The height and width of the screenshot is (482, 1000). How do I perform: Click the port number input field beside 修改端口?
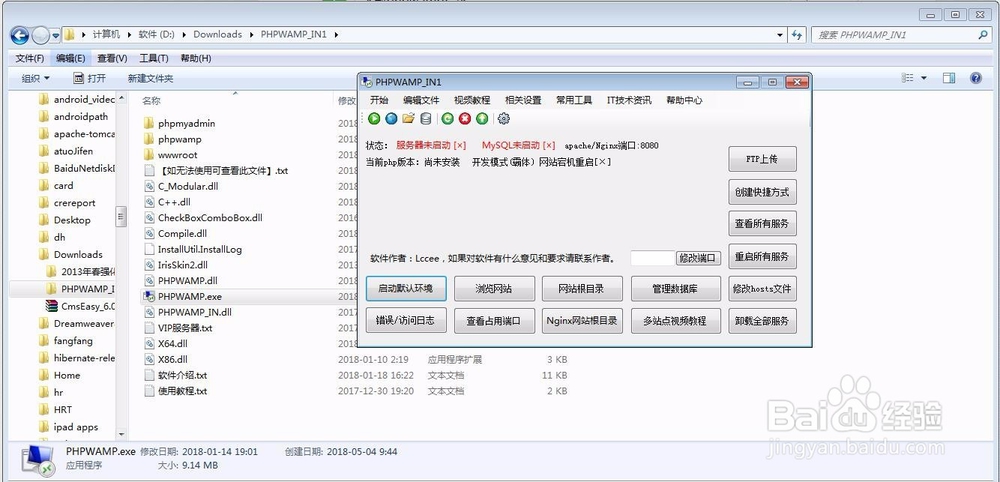pyautogui.click(x=652, y=258)
